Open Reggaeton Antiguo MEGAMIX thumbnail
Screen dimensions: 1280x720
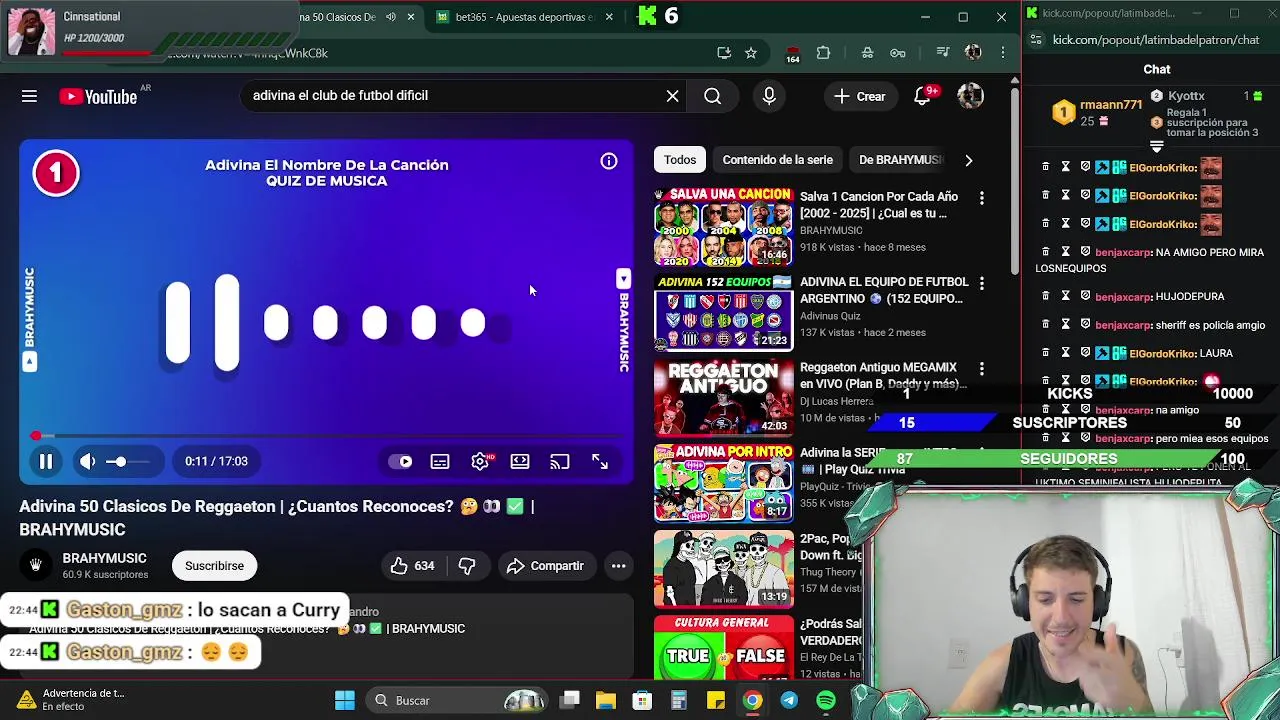point(723,398)
